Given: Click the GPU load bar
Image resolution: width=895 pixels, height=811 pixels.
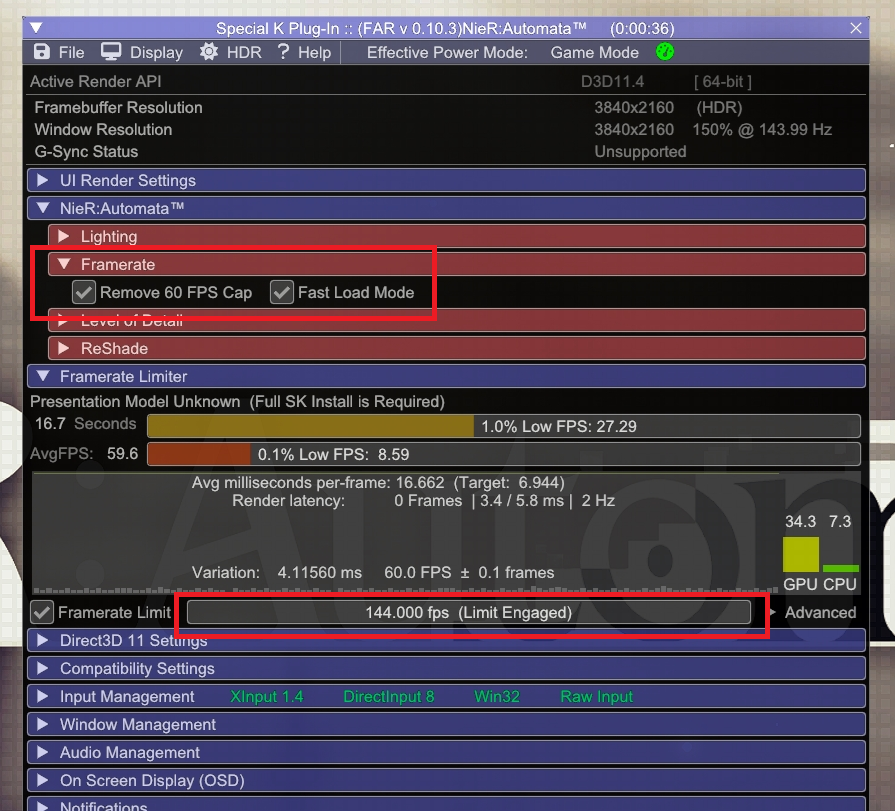Looking at the screenshot, I should tap(801, 554).
